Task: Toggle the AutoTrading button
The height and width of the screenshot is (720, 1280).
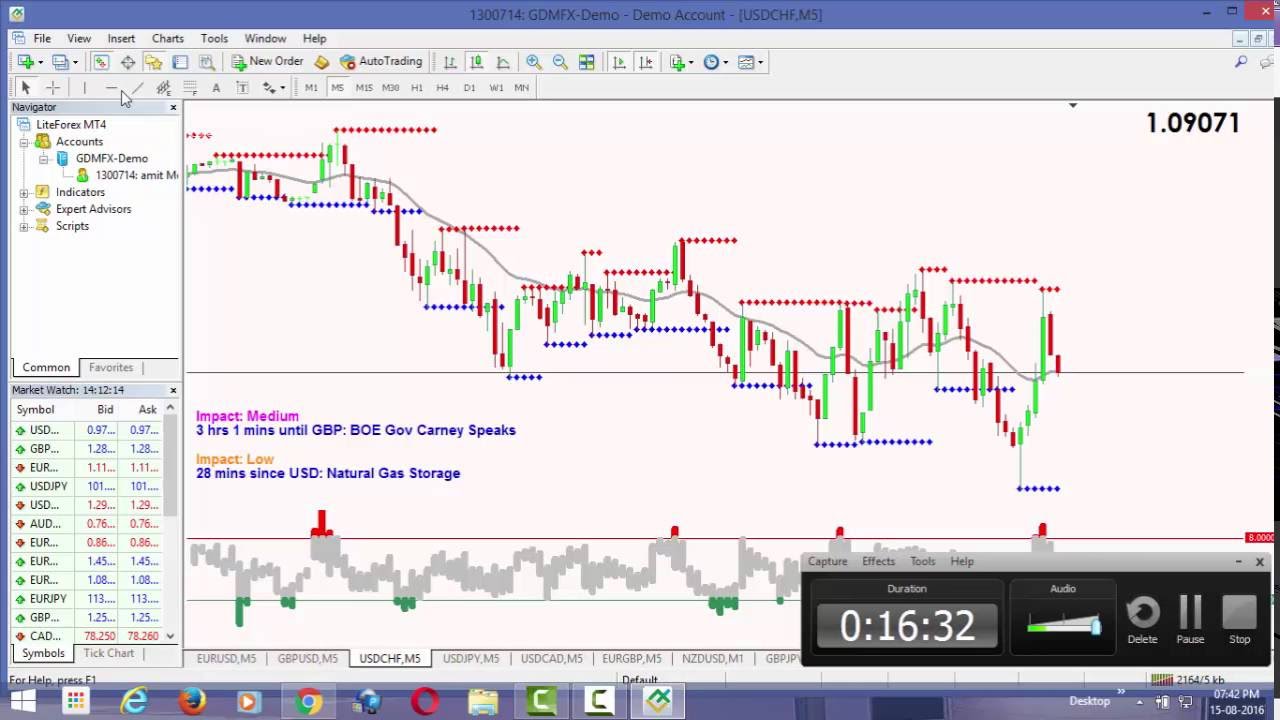Action: click(381, 62)
